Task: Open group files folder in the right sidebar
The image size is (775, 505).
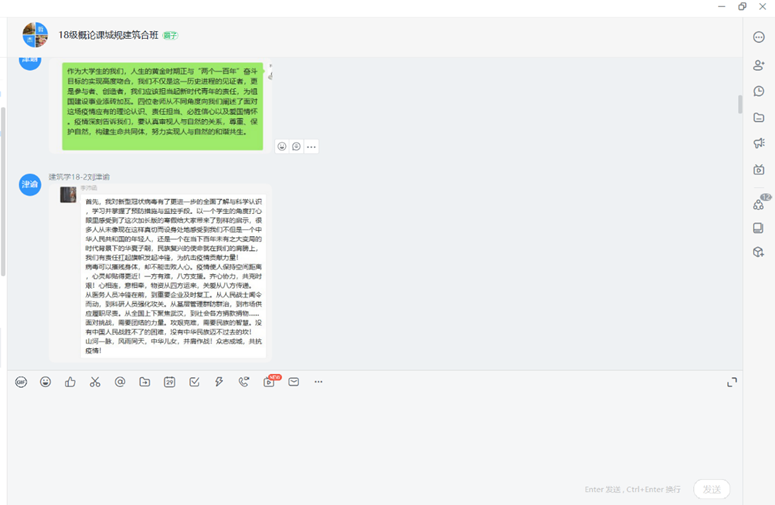Action: pyautogui.click(x=759, y=118)
